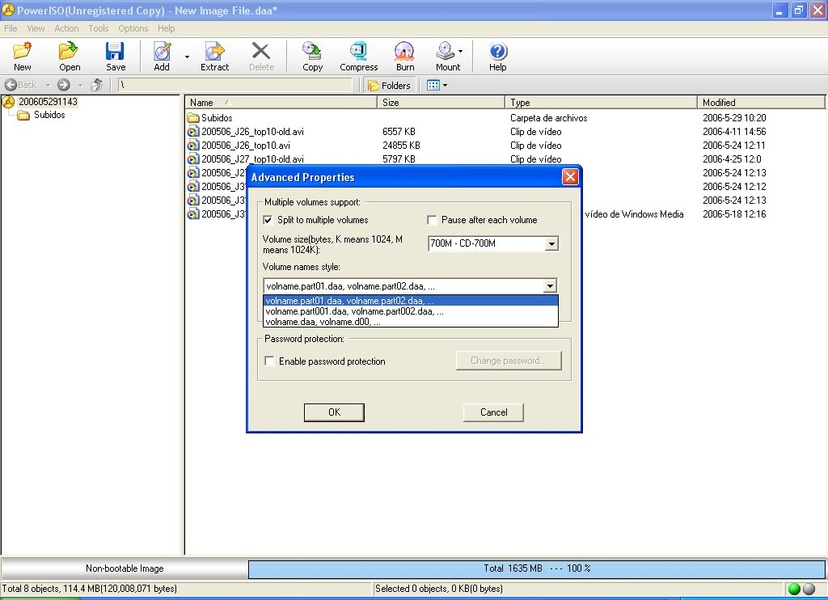828x600 pixels.
Task: Uncheck Split to multiple volumes
Action: (x=268, y=220)
